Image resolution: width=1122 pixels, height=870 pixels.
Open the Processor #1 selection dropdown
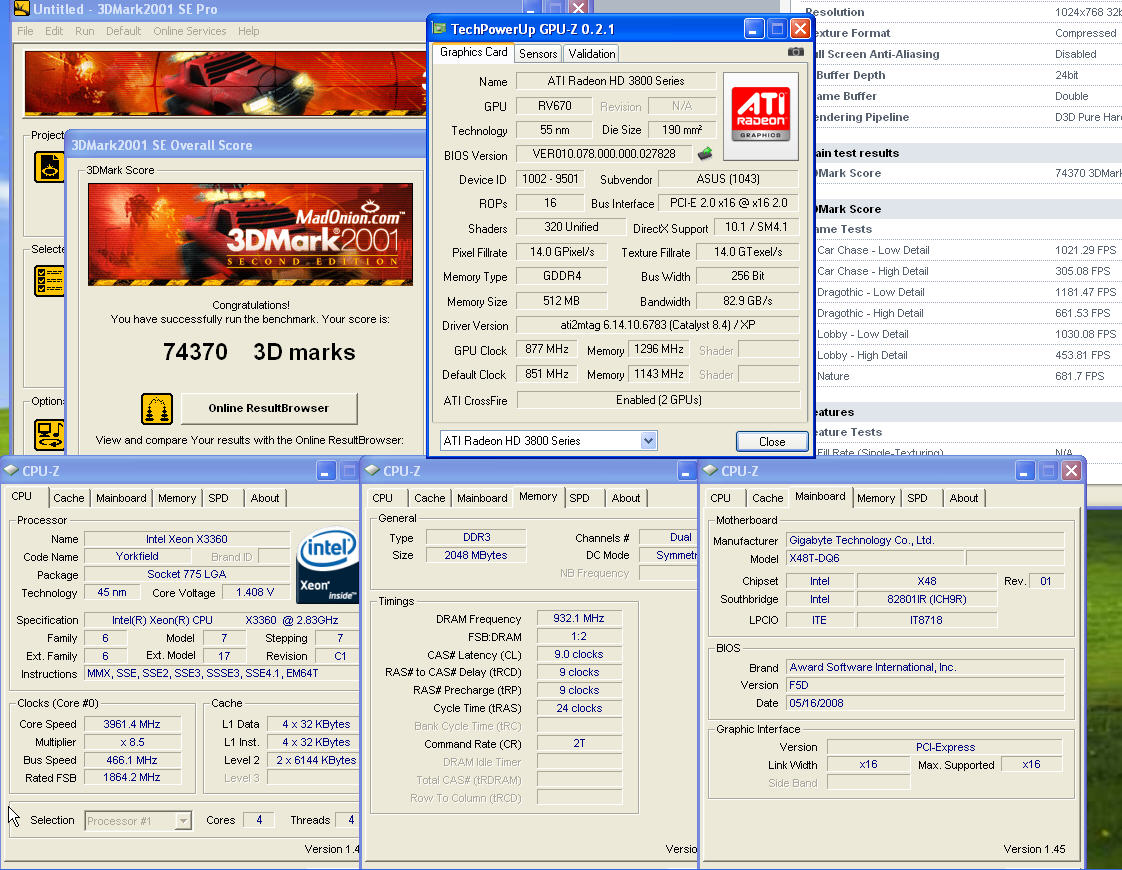pyautogui.click(x=183, y=821)
